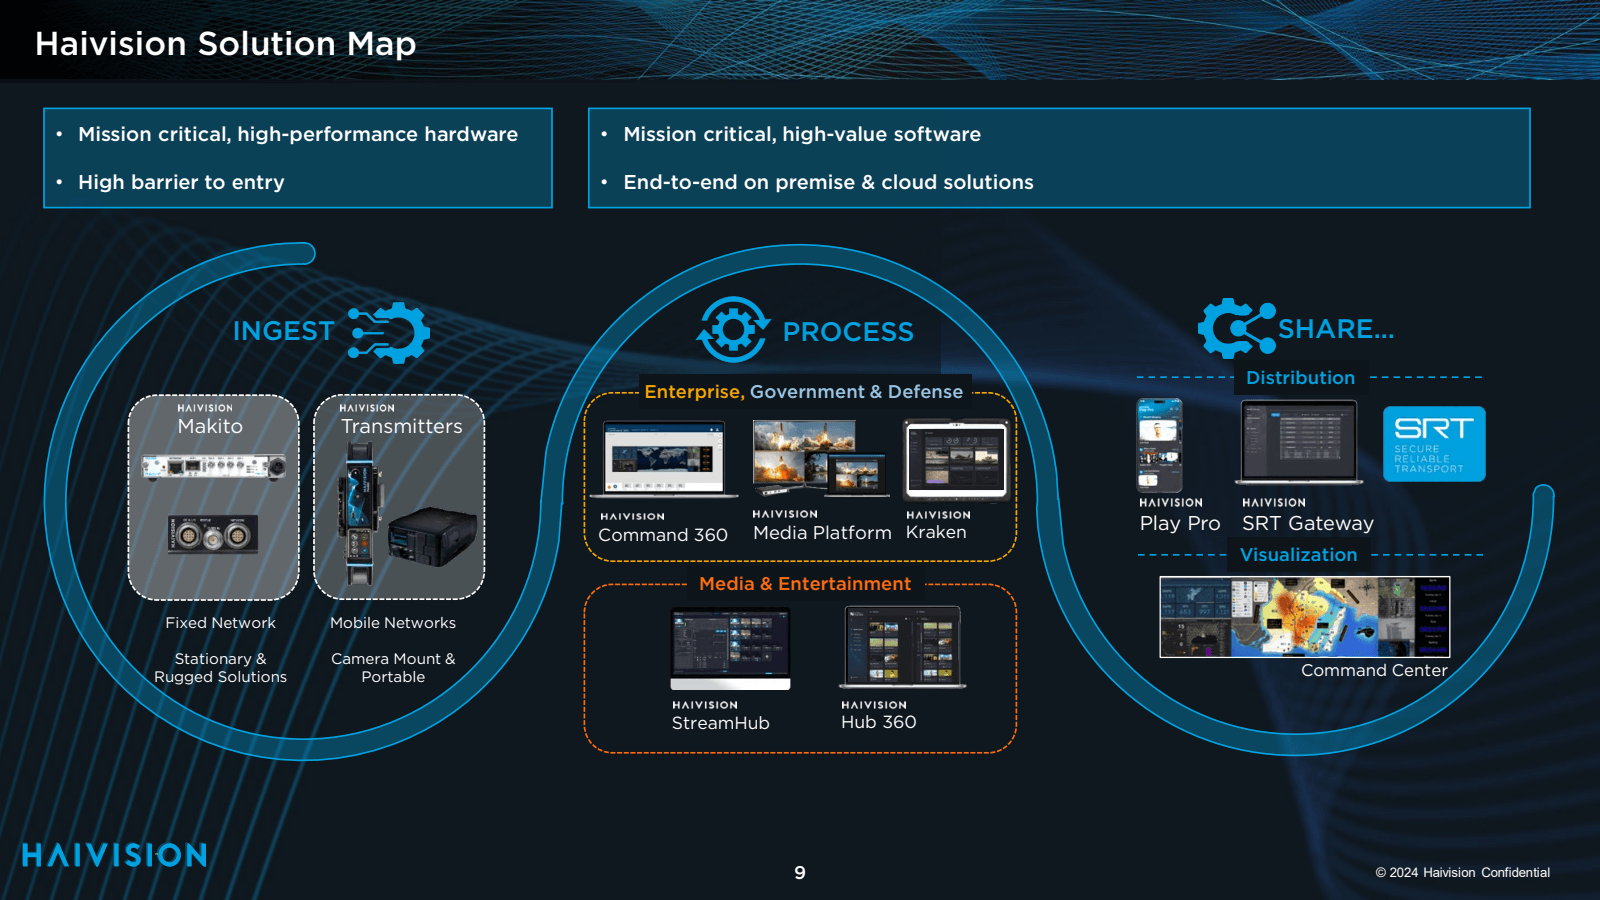Click the PROCESS circular gear icon

(x=733, y=329)
